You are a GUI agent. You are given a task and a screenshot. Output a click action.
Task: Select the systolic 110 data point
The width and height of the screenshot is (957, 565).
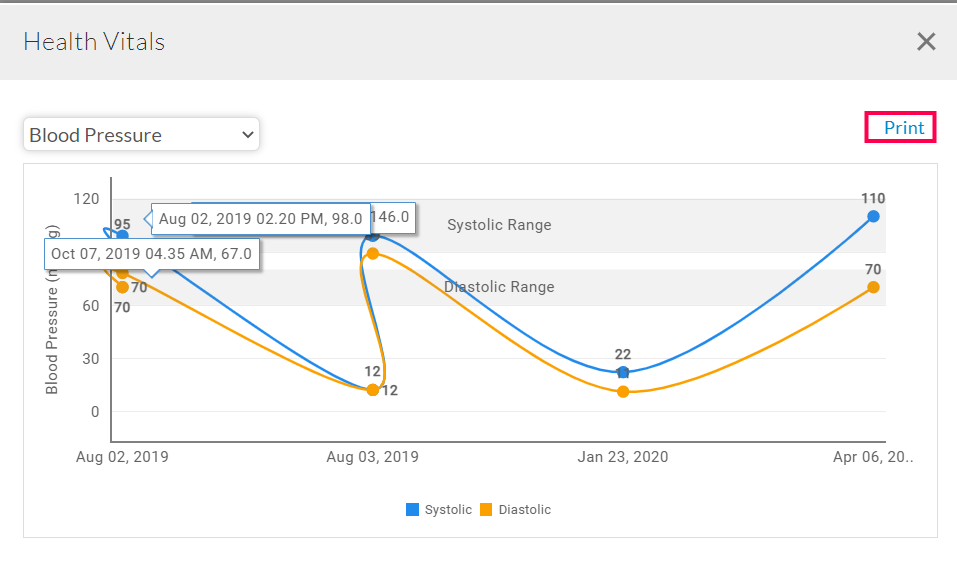coord(873,216)
